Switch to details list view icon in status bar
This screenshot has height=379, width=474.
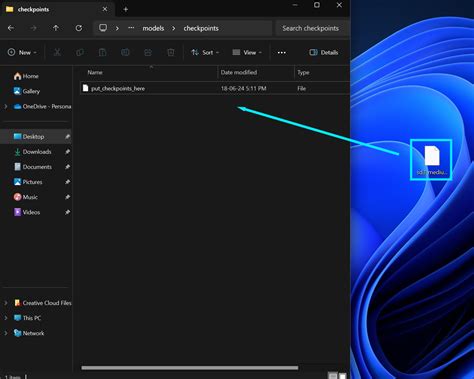[x=332, y=376]
